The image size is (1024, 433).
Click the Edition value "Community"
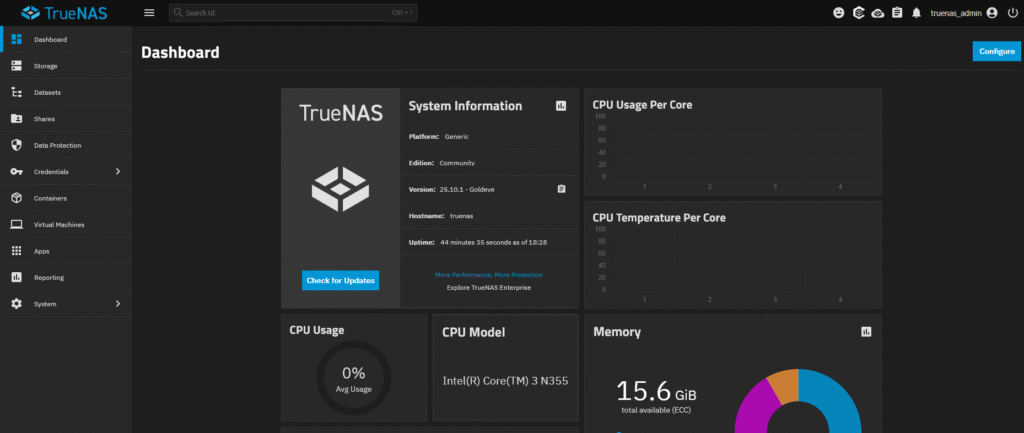coord(457,163)
